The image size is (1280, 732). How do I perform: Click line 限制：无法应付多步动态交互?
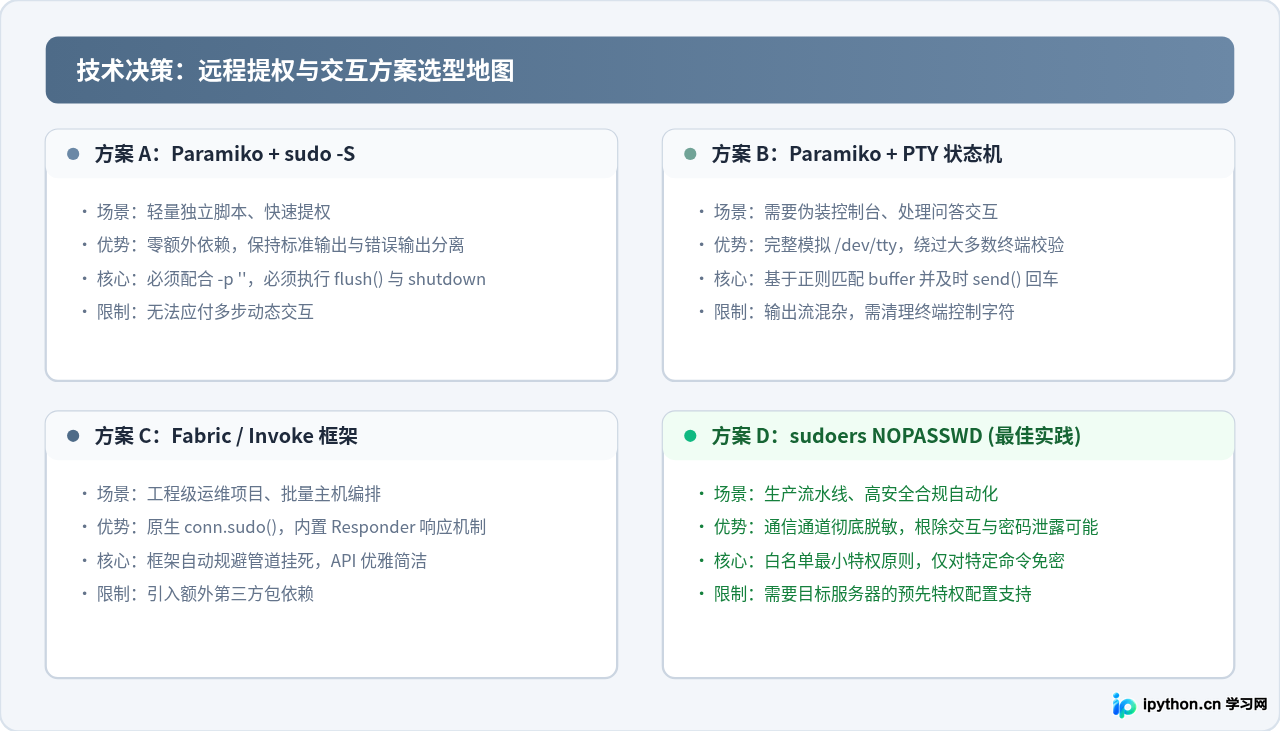tap(205, 312)
